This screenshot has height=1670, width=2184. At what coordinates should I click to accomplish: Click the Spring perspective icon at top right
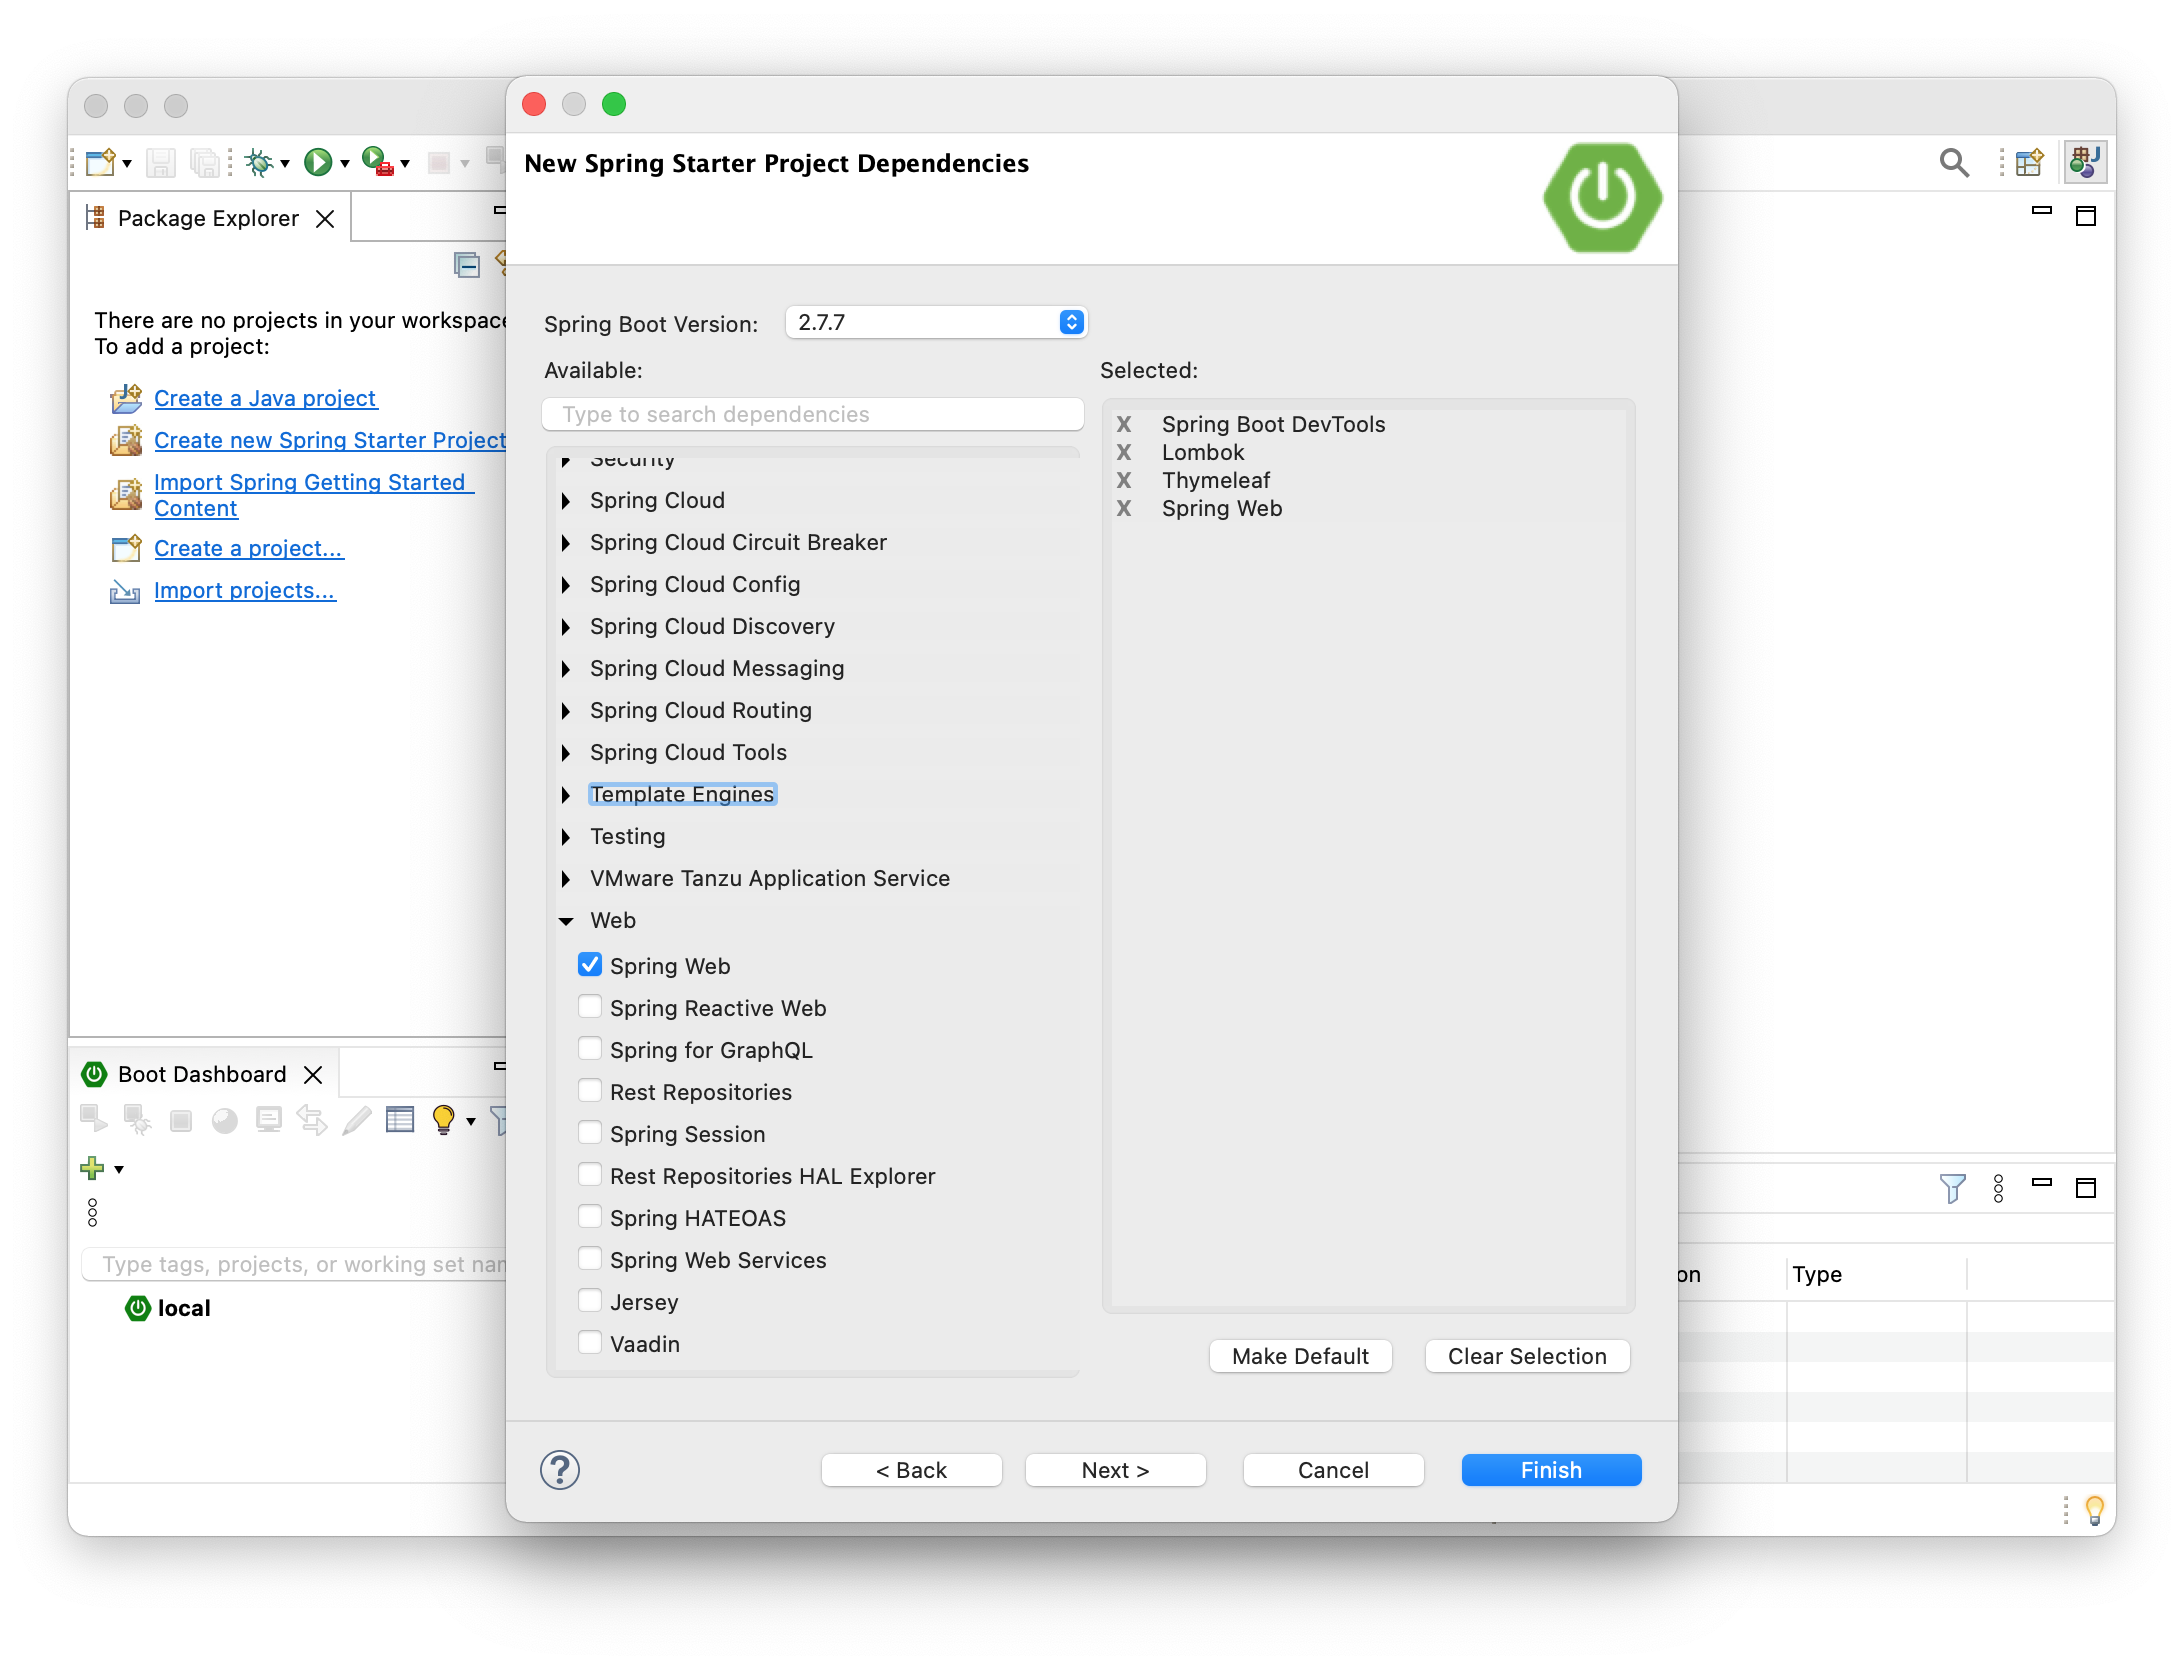2085,162
